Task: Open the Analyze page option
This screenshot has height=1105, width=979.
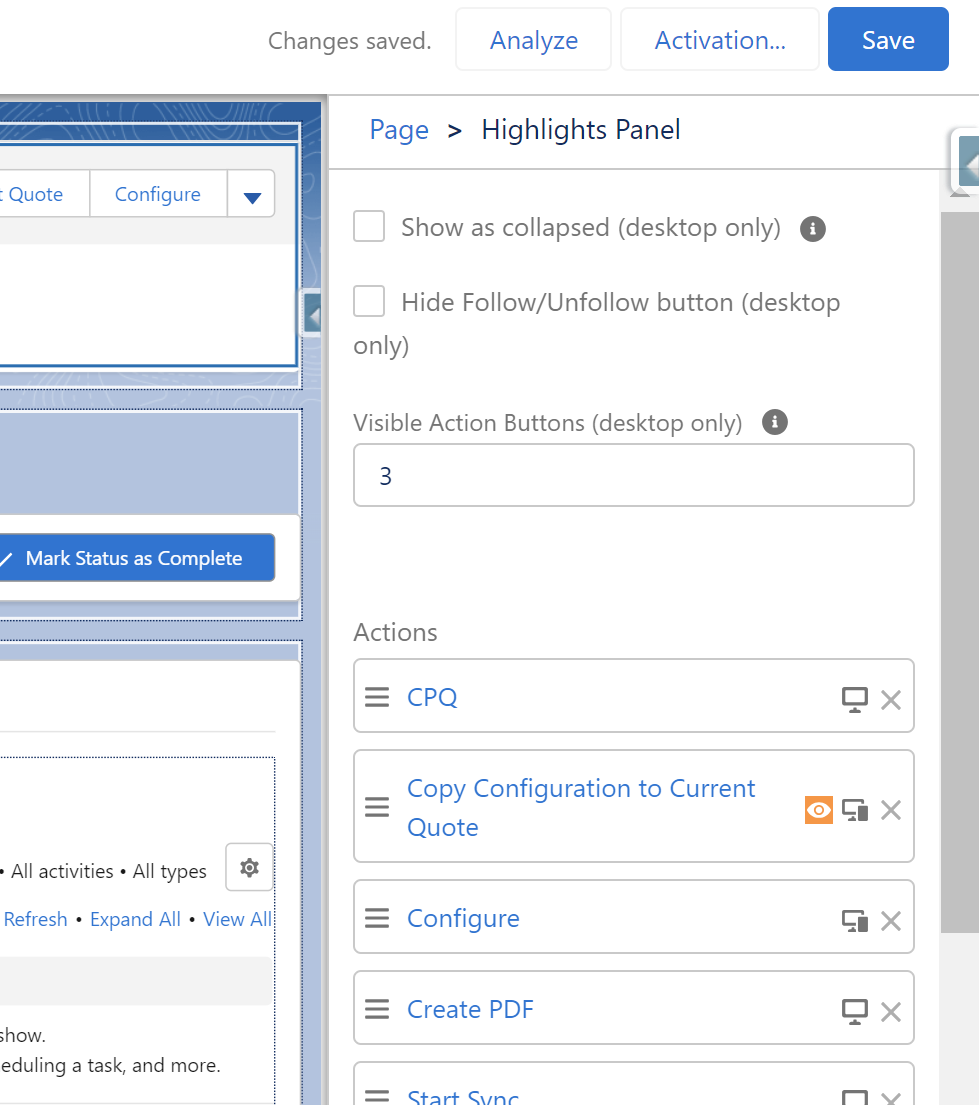Action: click(x=534, y=39)
